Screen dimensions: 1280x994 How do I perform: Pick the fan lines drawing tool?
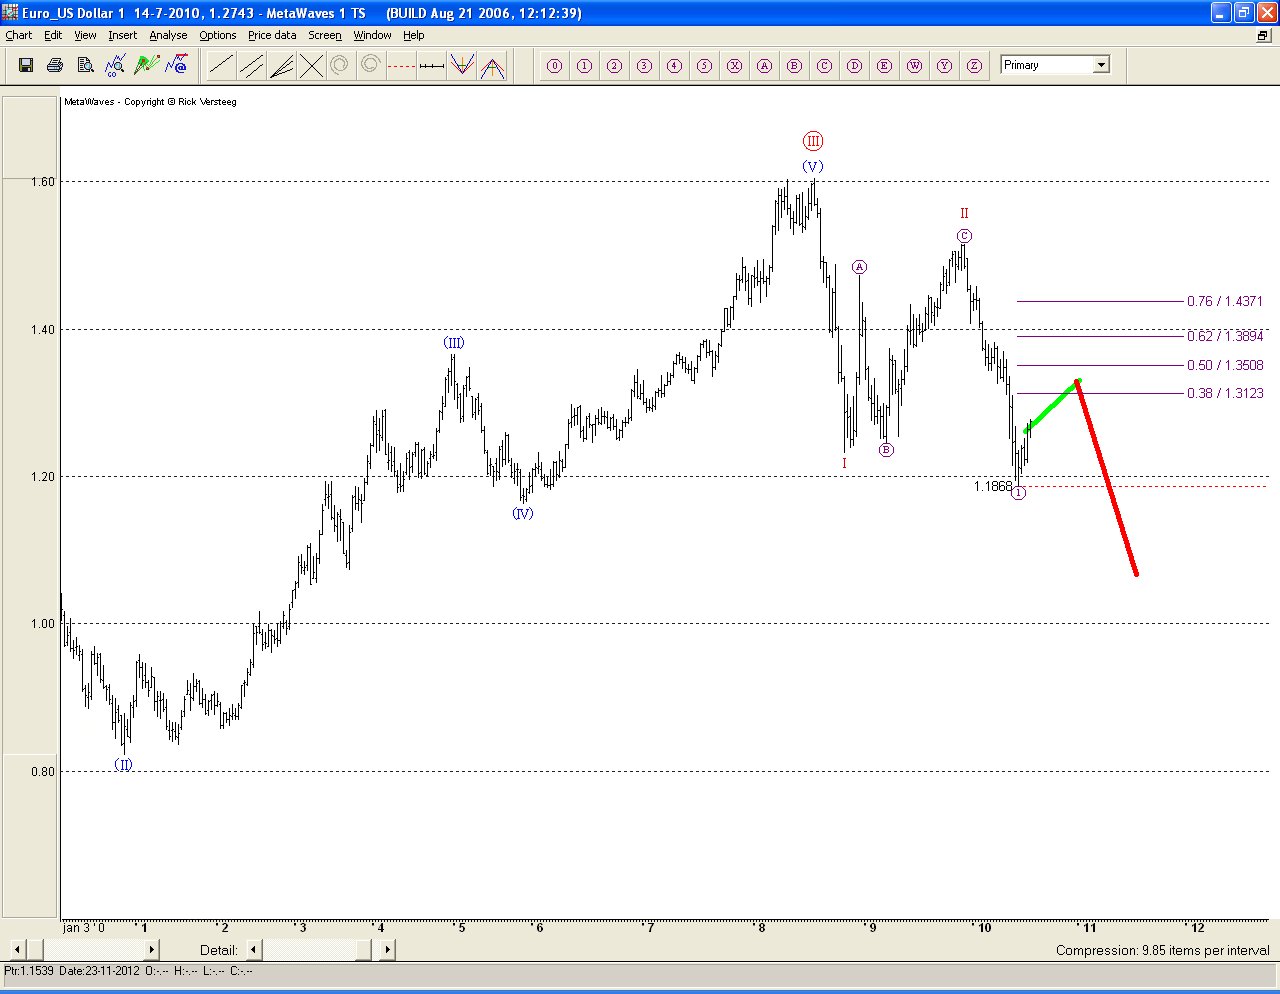pyautogui.click(x=281, y=66)
